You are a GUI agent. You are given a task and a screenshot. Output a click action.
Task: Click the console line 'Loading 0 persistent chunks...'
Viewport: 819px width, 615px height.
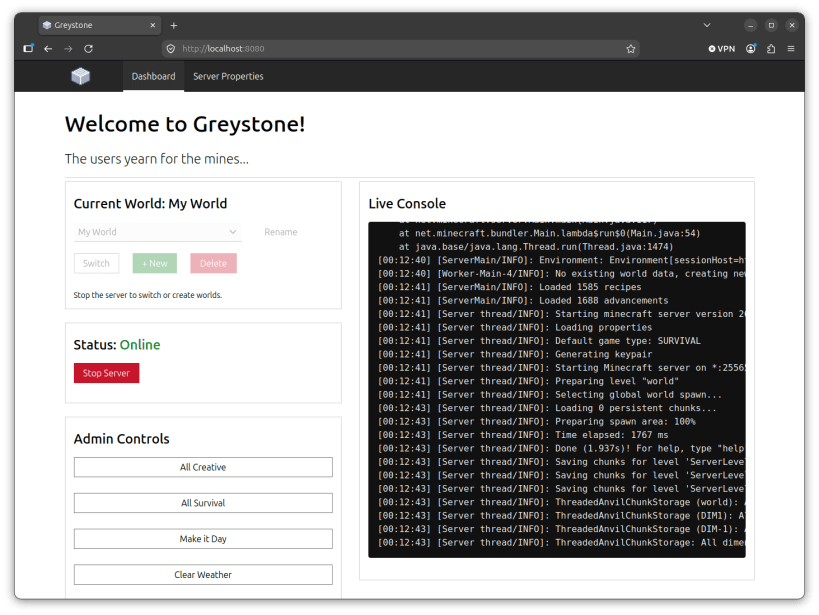(x=636, y=408)
